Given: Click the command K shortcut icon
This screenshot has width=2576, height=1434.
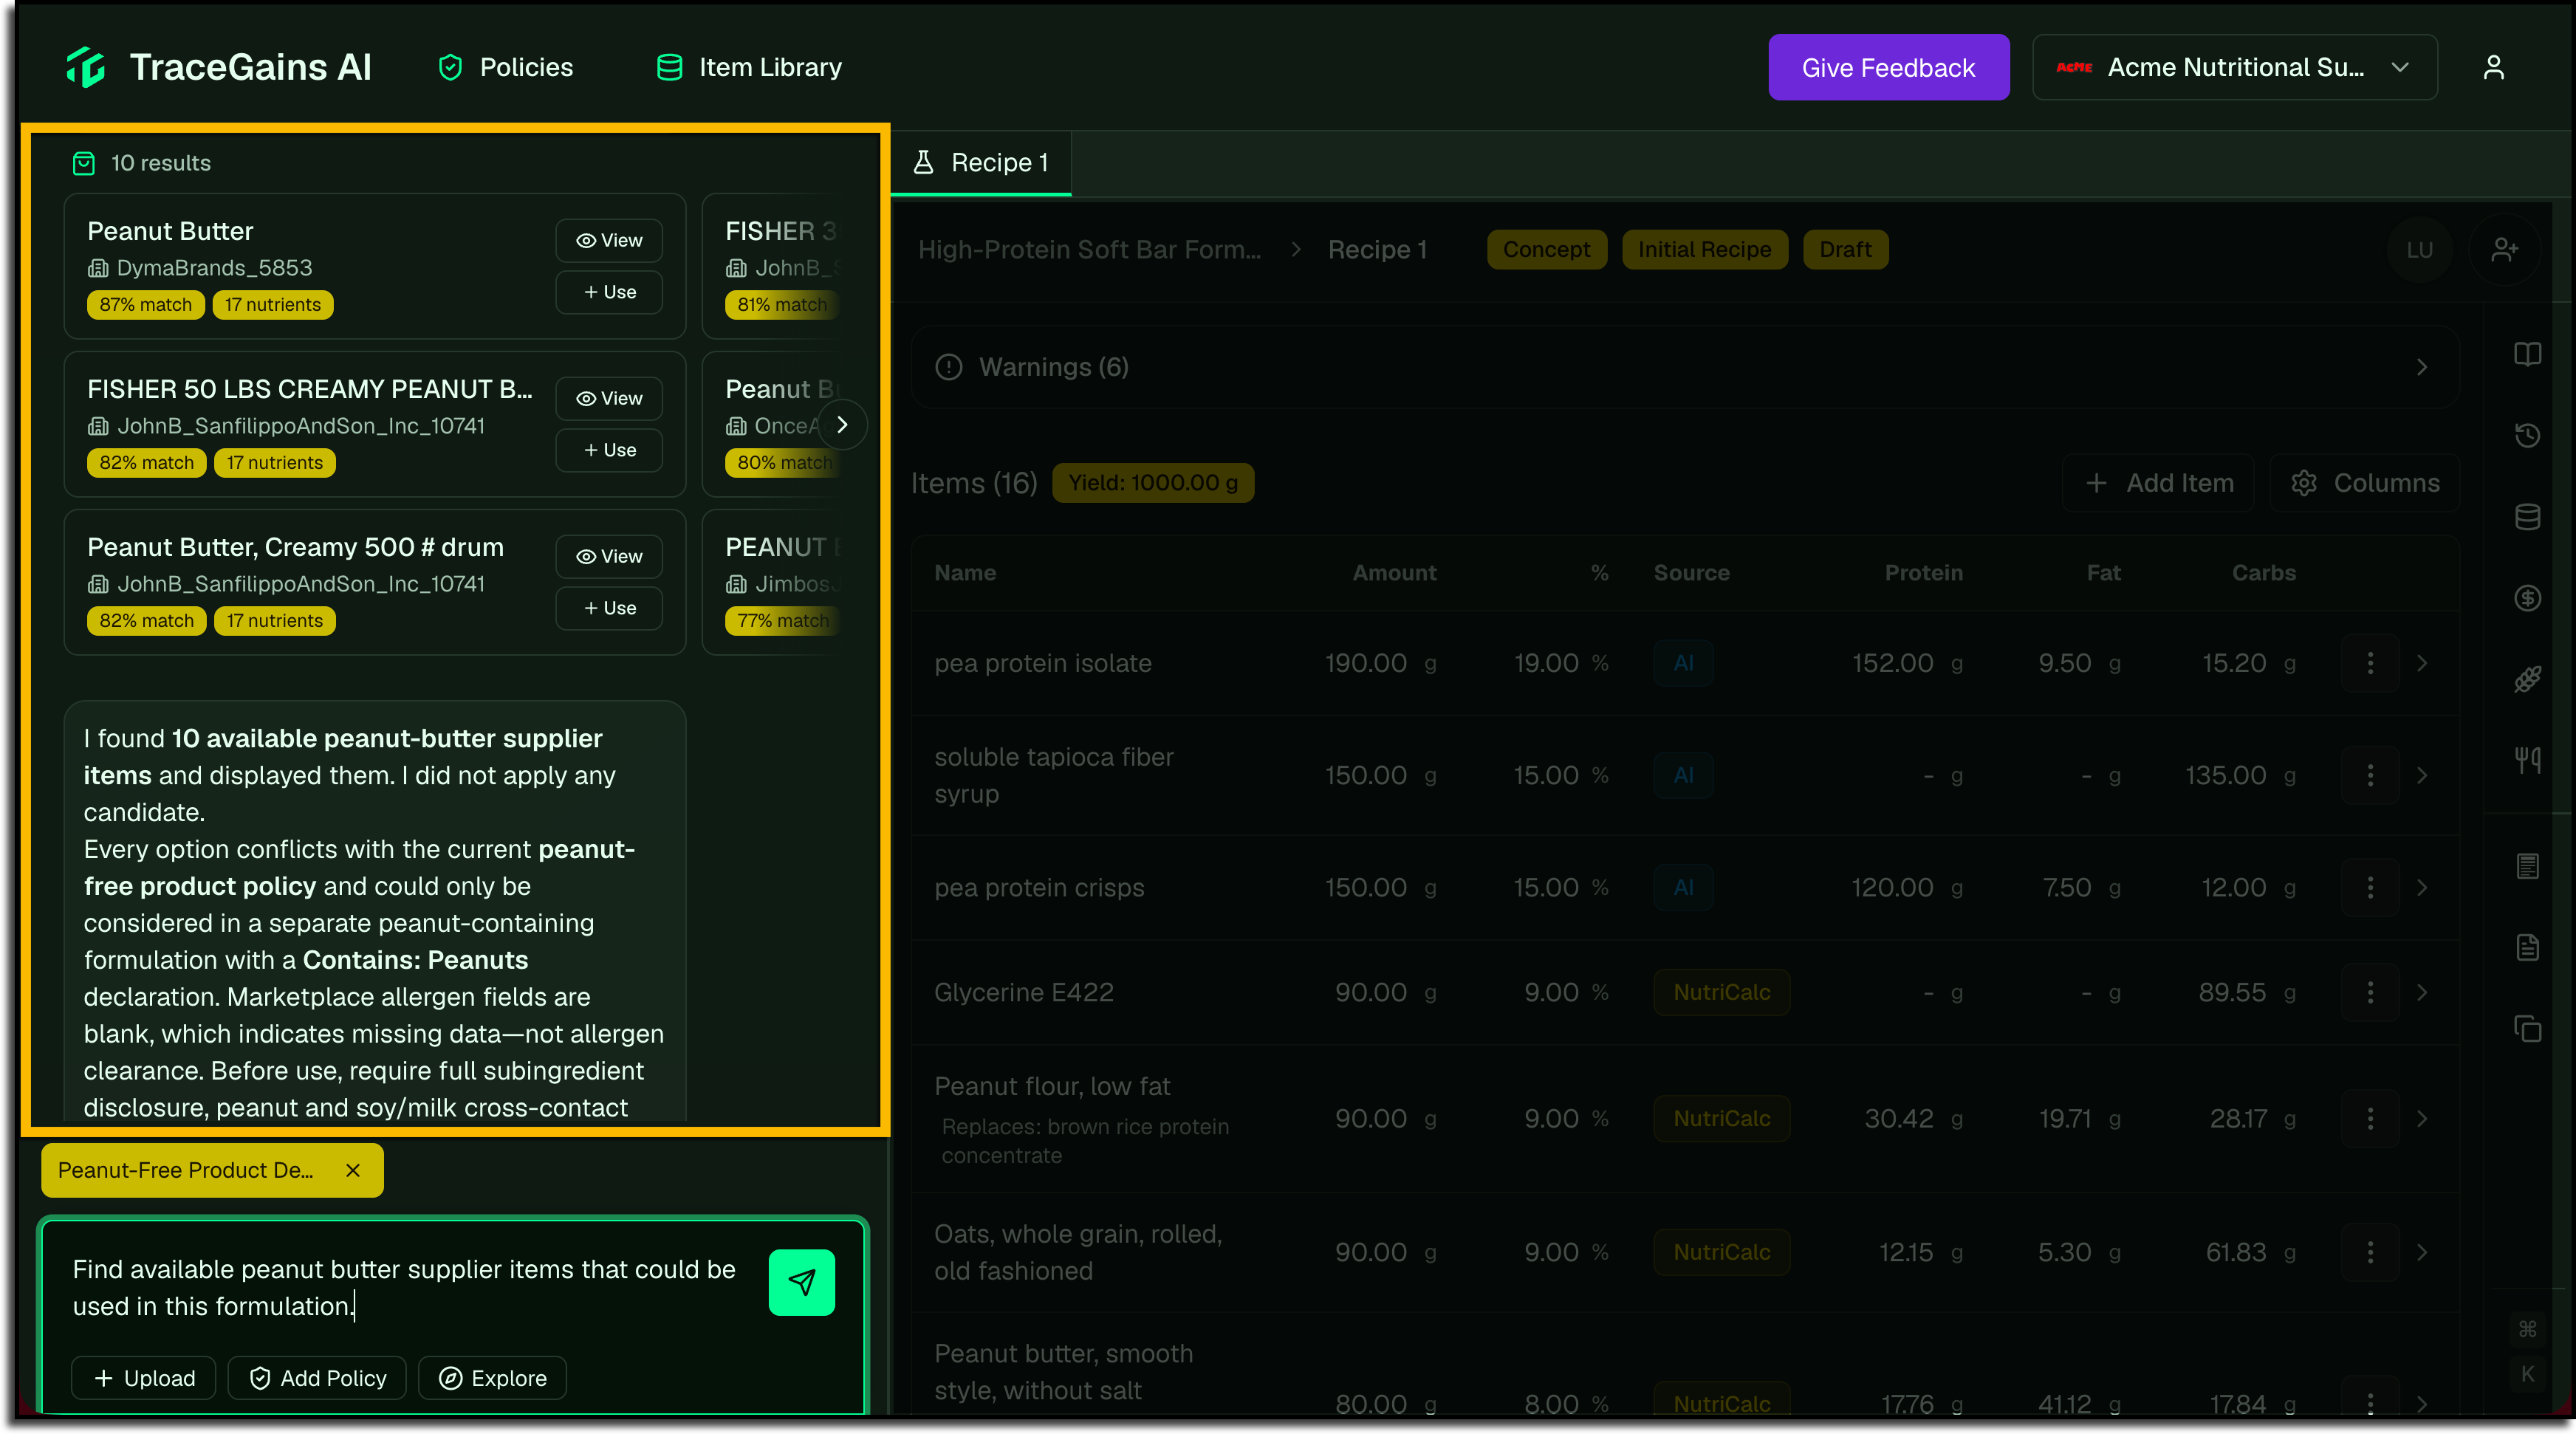Looking at the screenshot, I should [2527, 1352].
